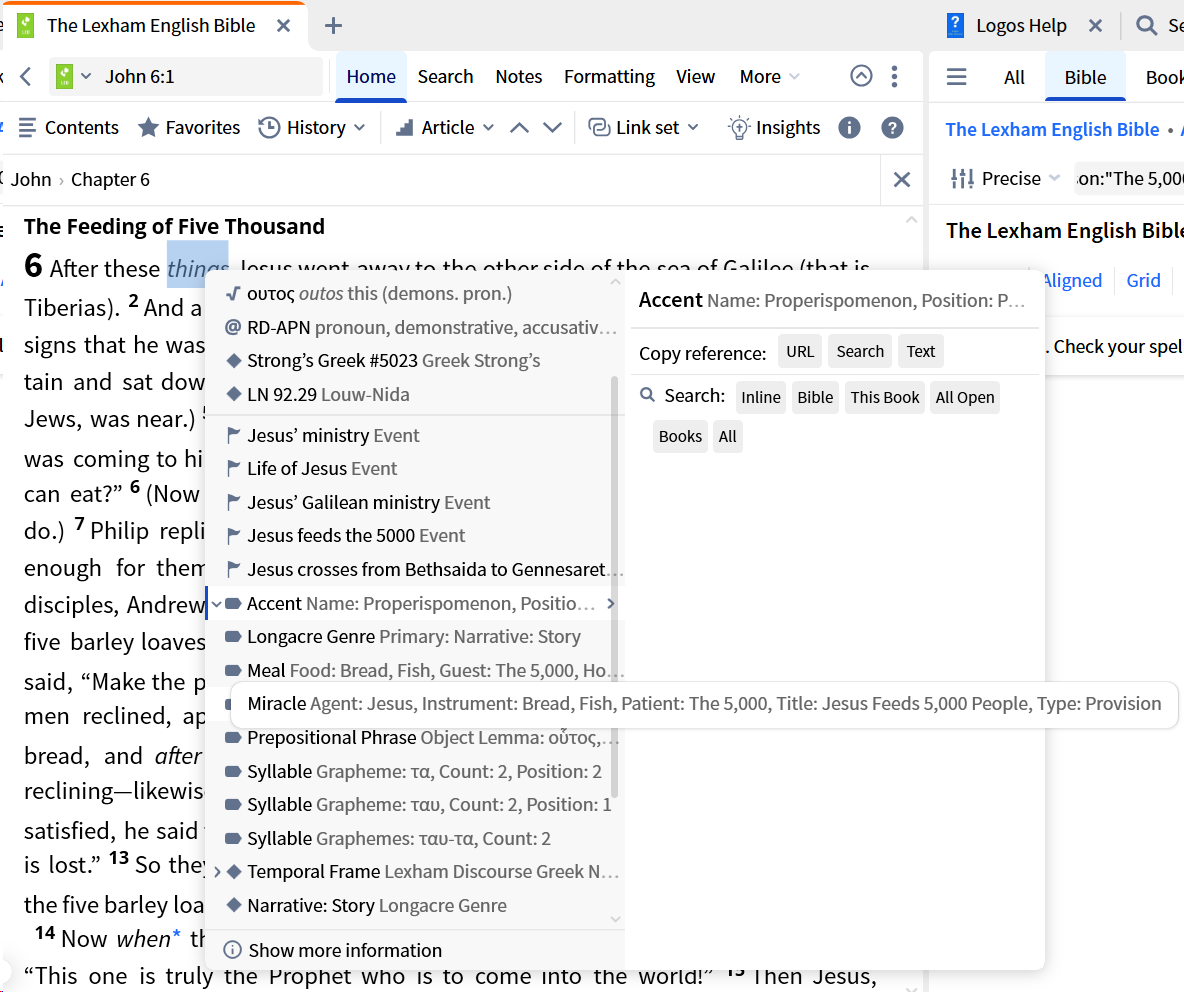Search Inline
The image size is (1184, 992).
coord(760,397)
